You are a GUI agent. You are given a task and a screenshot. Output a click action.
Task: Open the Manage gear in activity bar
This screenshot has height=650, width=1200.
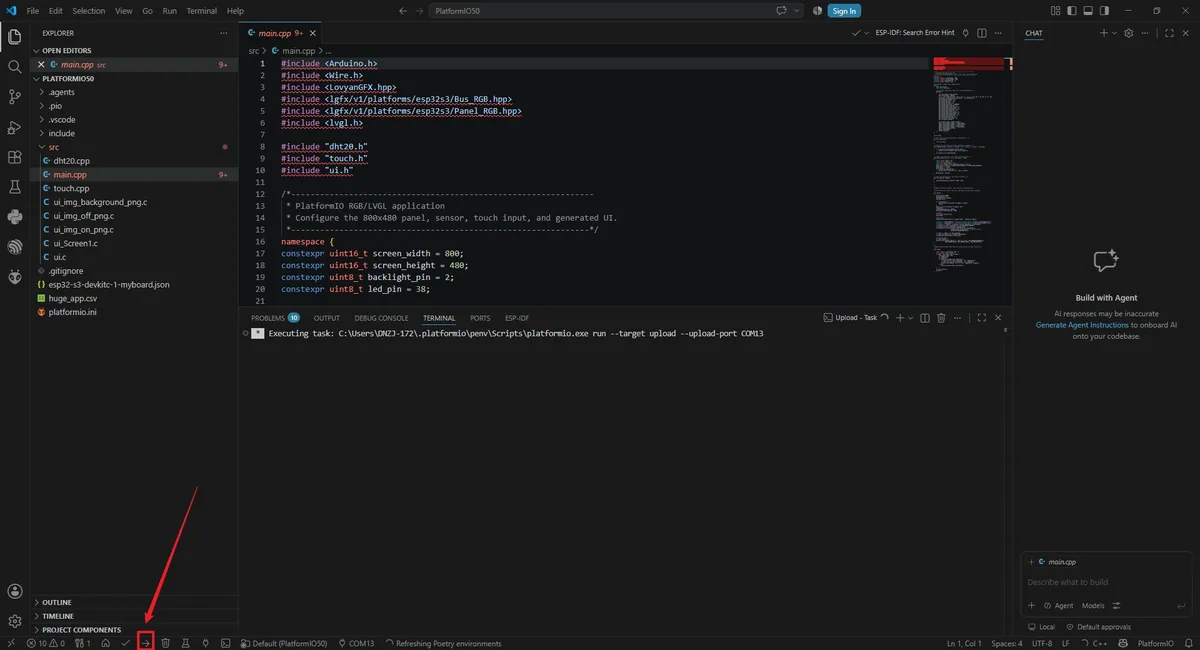tap(15, 621)
